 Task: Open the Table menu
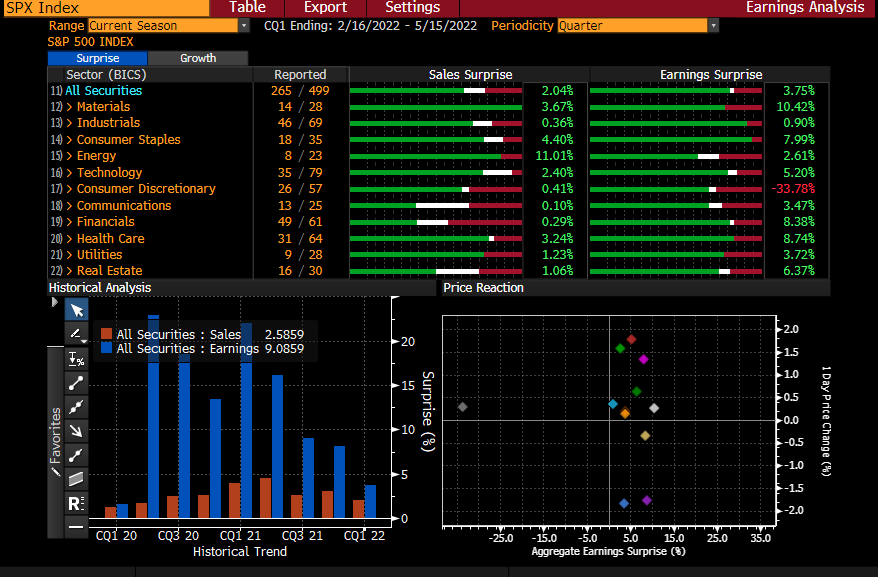pos(247,7)
